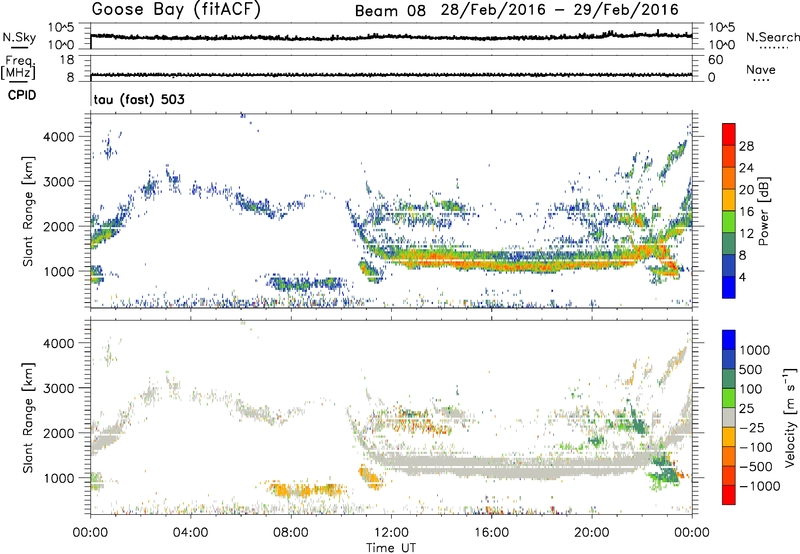The width and height of the screenshot is (800, 554).
Task: Click the gray segment of the Velocity color bar
Action: pos(729,418)
